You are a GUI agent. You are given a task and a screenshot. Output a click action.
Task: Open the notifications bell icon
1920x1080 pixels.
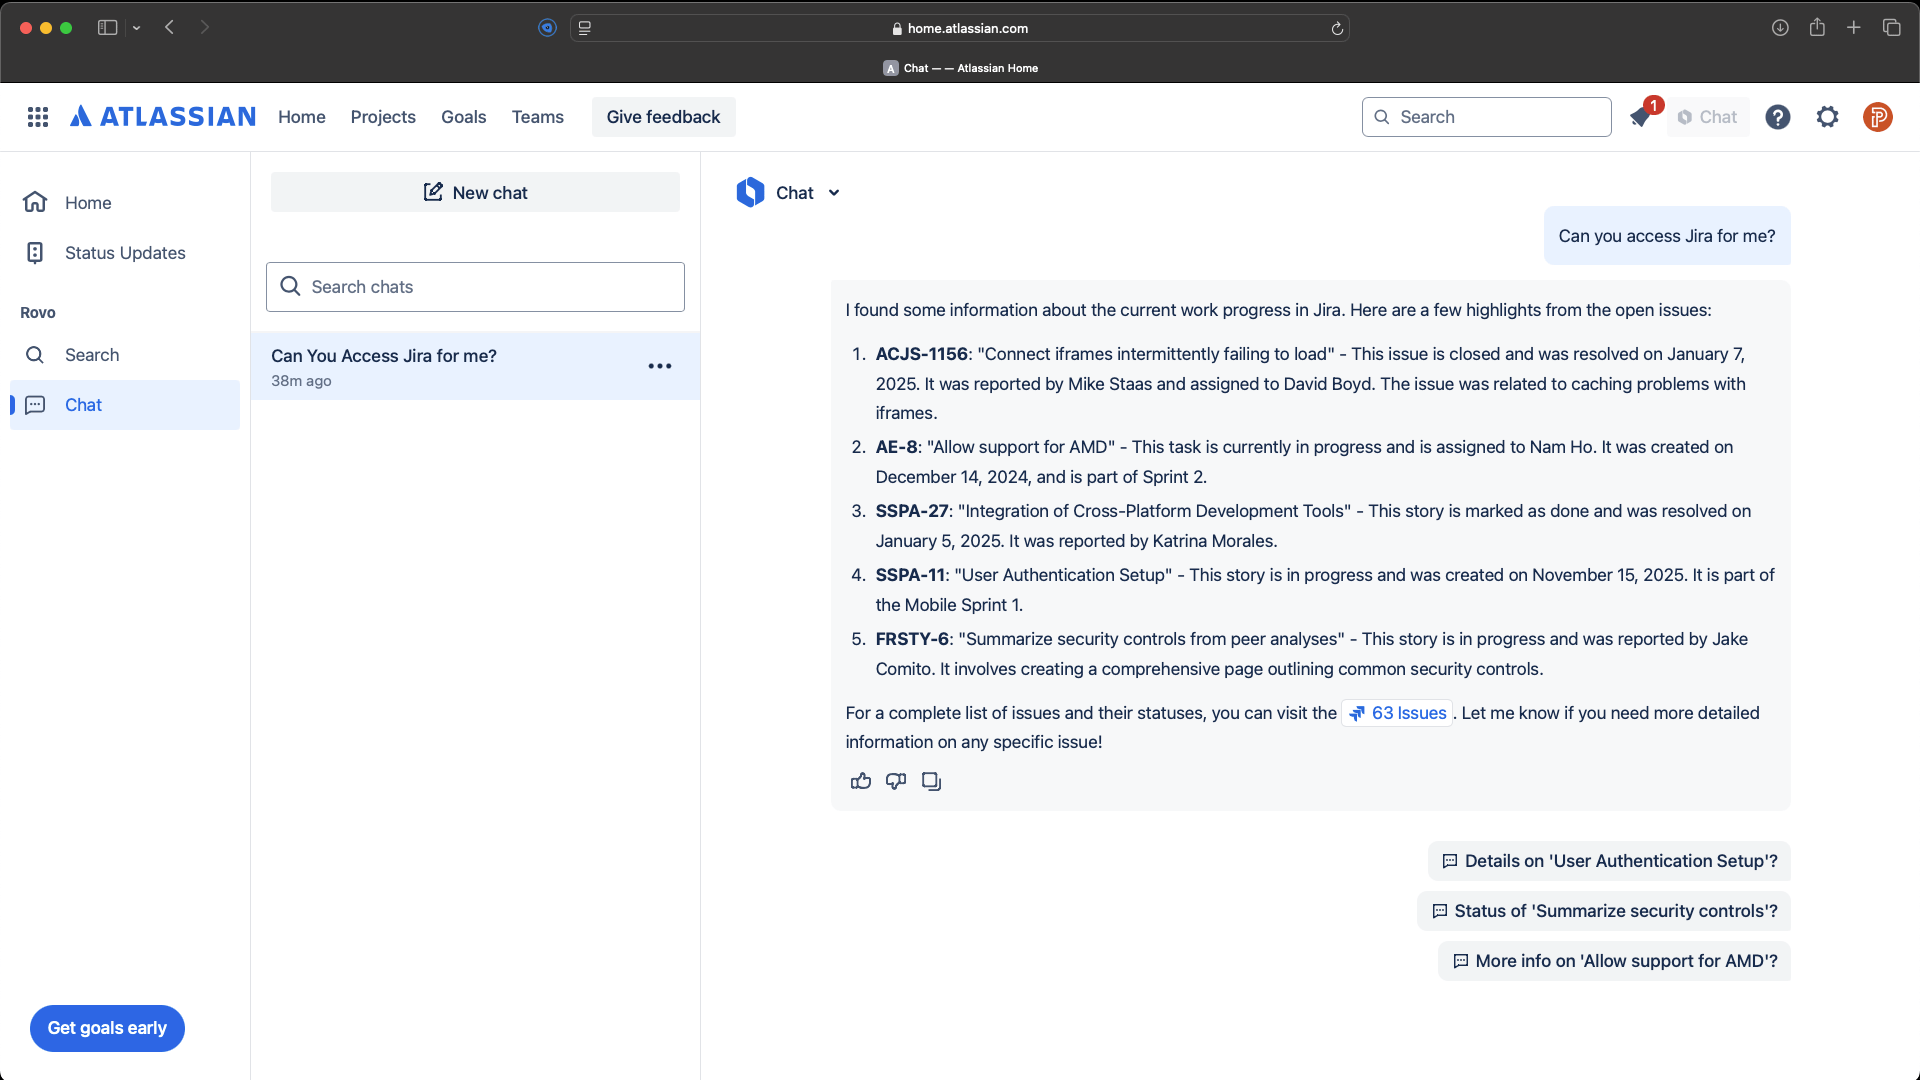tap(1640, 117)
